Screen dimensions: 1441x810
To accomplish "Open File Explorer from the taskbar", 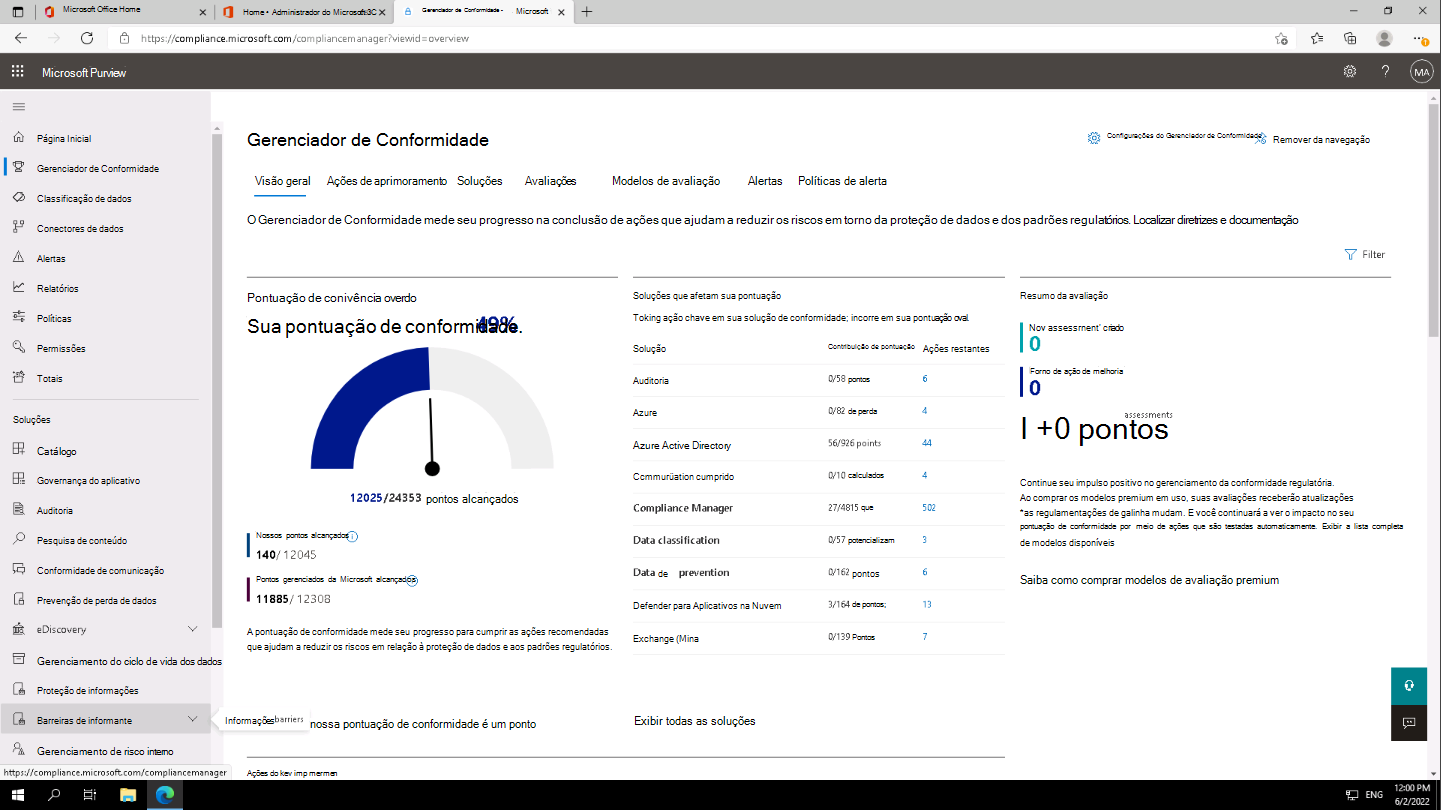I will click(128, 795).
